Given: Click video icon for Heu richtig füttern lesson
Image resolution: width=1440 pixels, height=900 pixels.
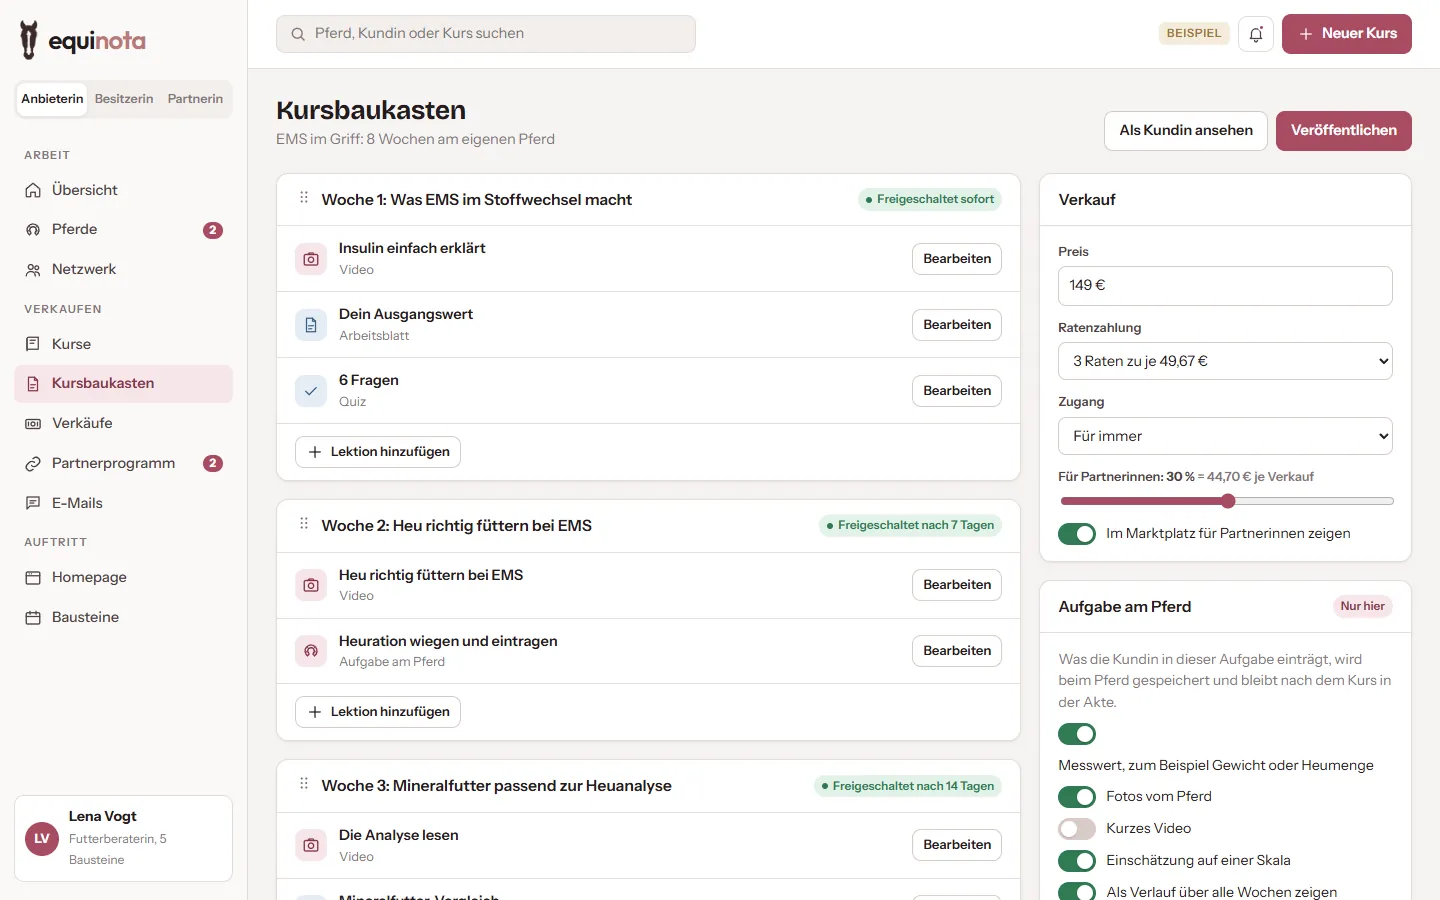Looking at the screenshot, I should [311, 585].
